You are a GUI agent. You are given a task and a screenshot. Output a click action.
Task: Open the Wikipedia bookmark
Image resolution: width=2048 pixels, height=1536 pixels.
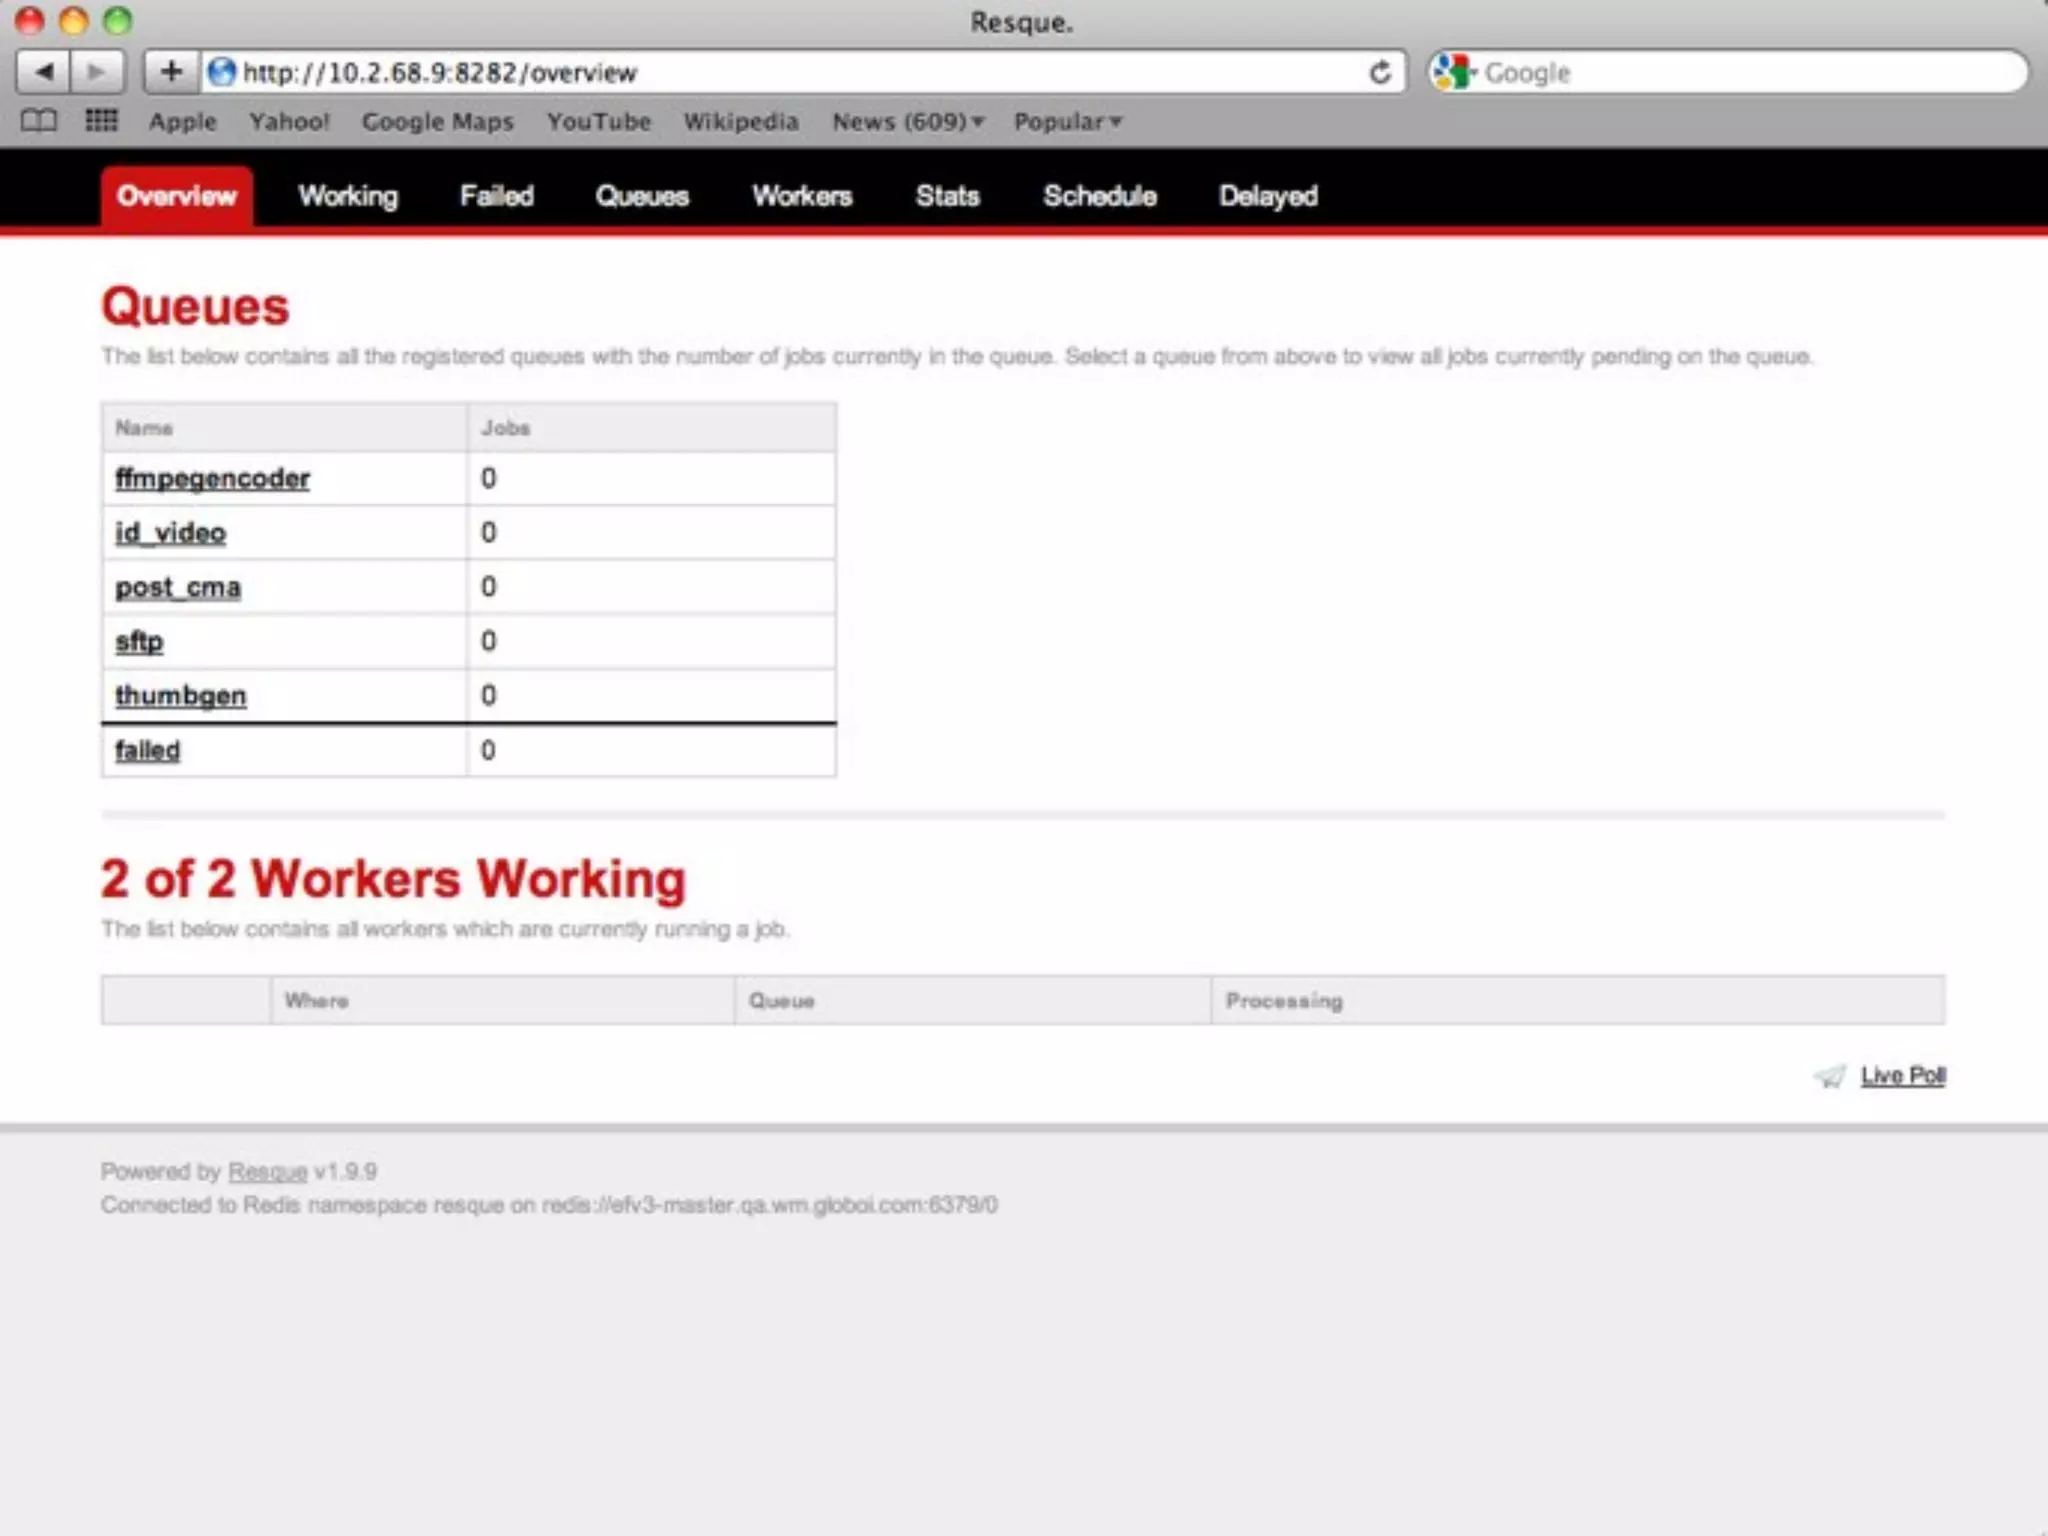740,122
